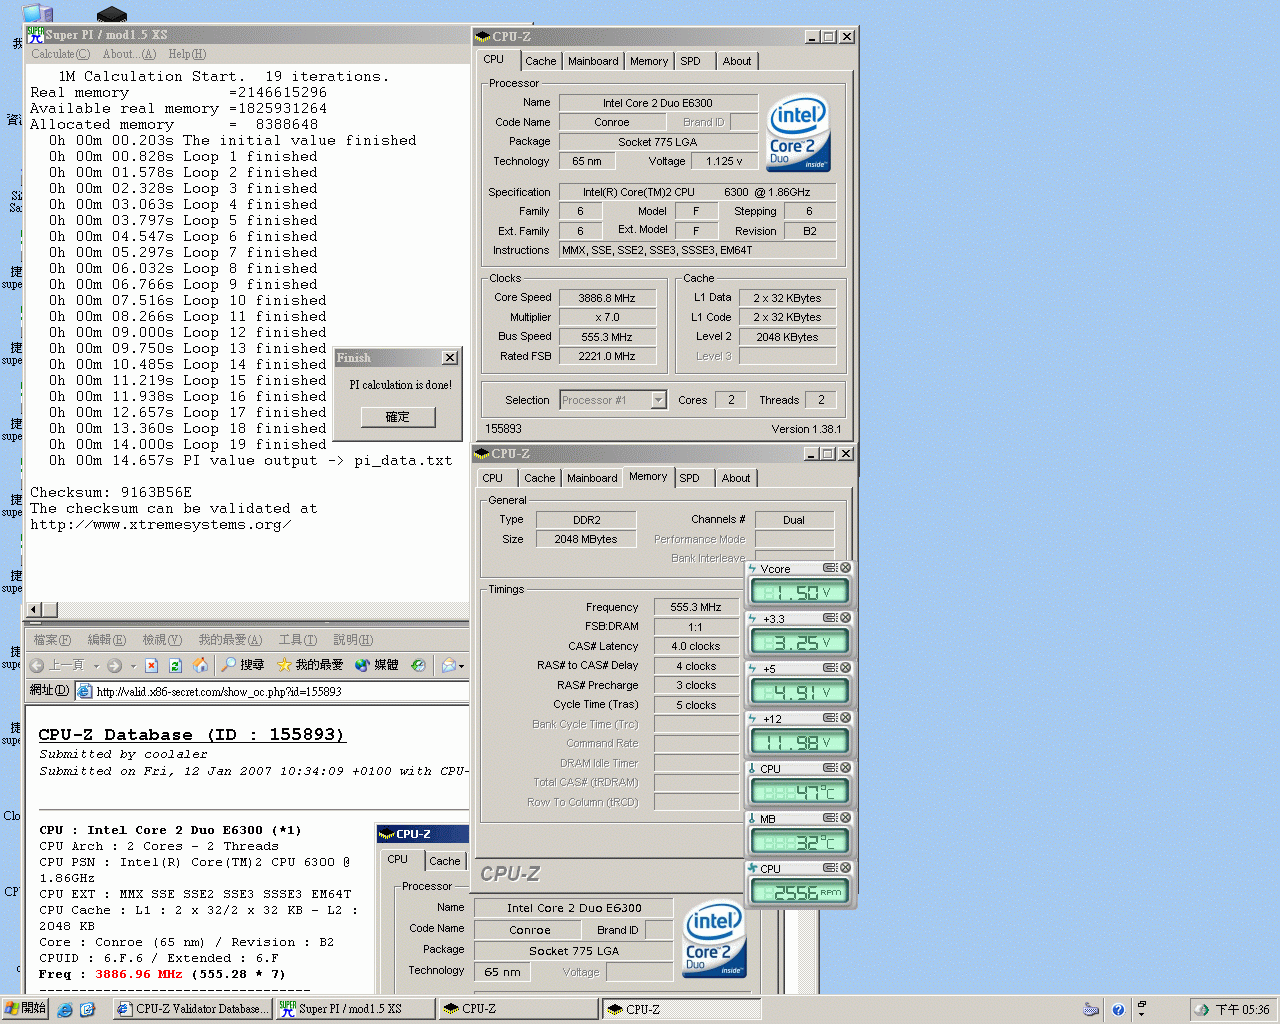Image resolution: width=1280 pixels, height=1024 pixels.
Task: Click the Channels # value Dual
Action: pos(794,520)
